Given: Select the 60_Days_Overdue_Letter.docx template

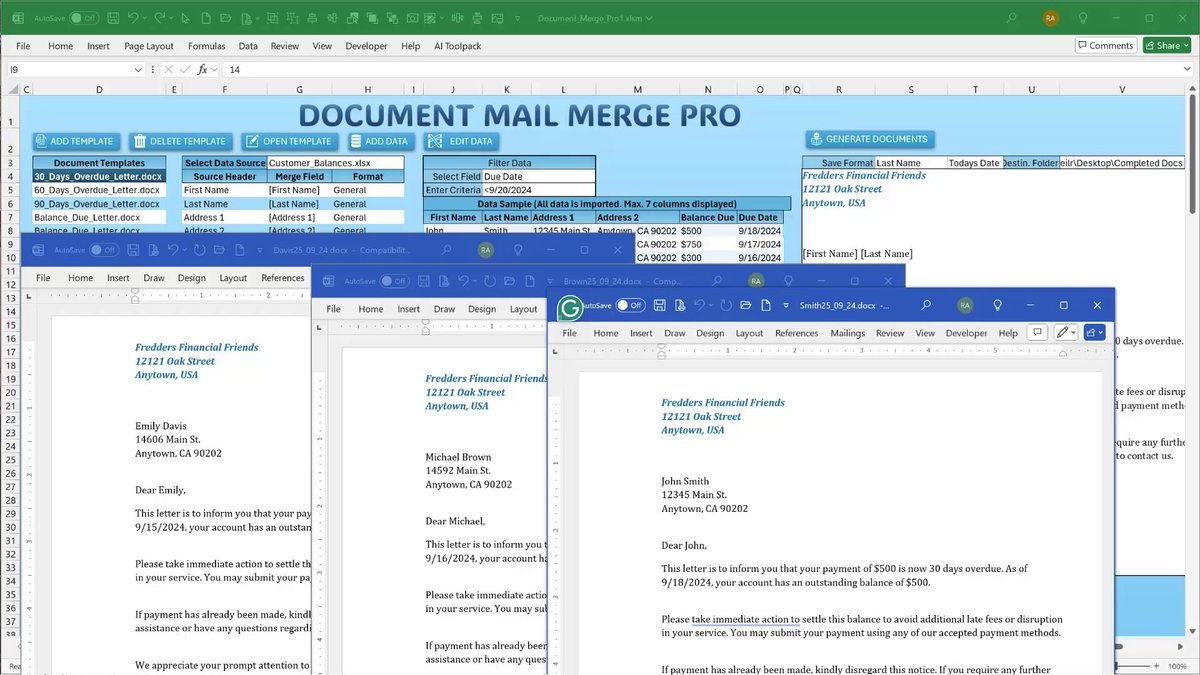Looking at the screenshot, I should [x=99, y=190].
